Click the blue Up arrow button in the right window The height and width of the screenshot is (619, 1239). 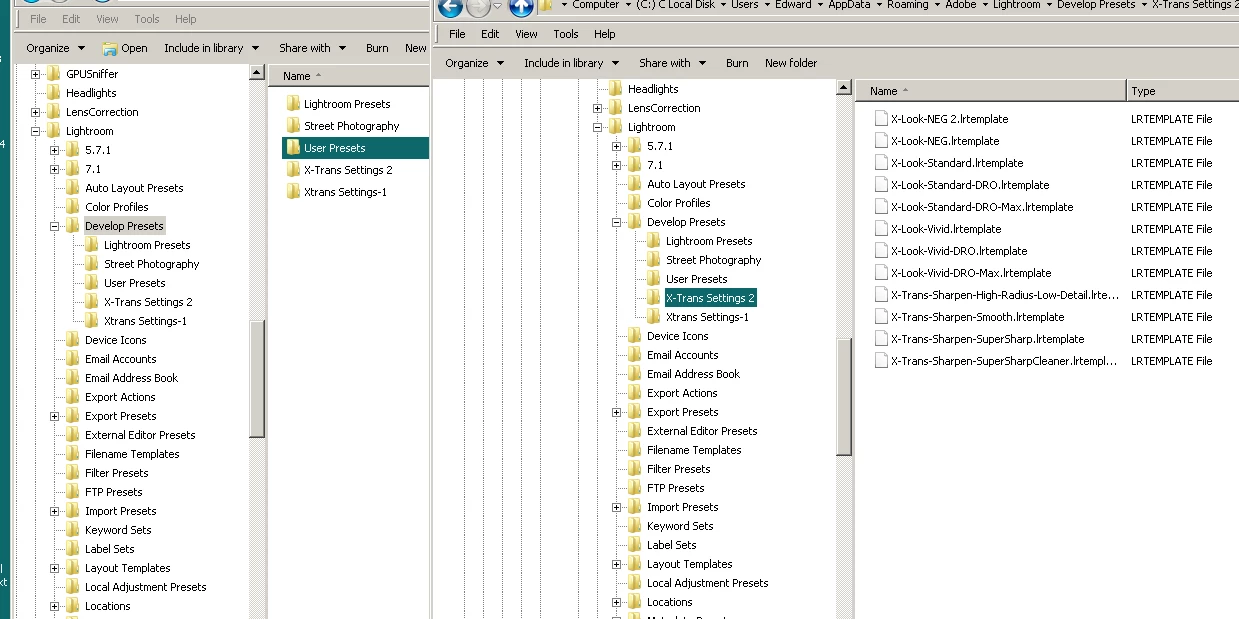521,7
